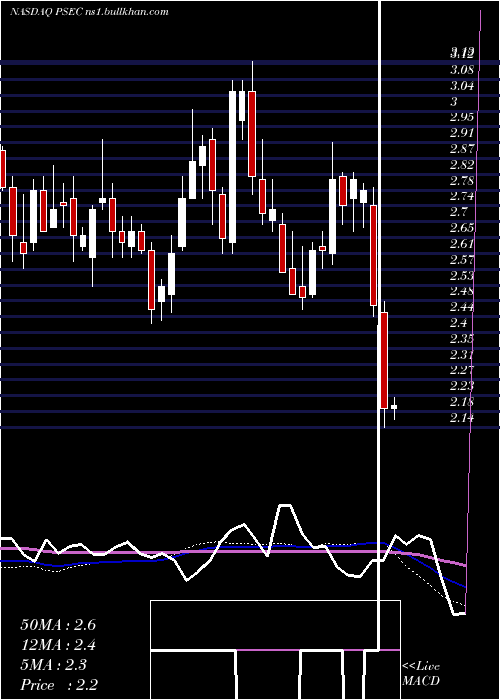
Task: Click the 2.78 price axis label
Action: coord(462,181)
